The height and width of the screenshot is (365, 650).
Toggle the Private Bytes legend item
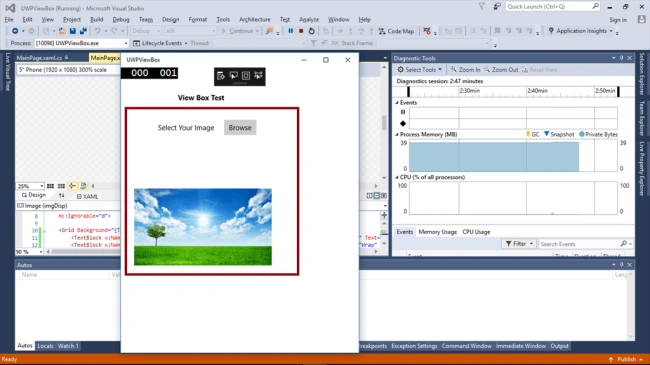(598, 134)
